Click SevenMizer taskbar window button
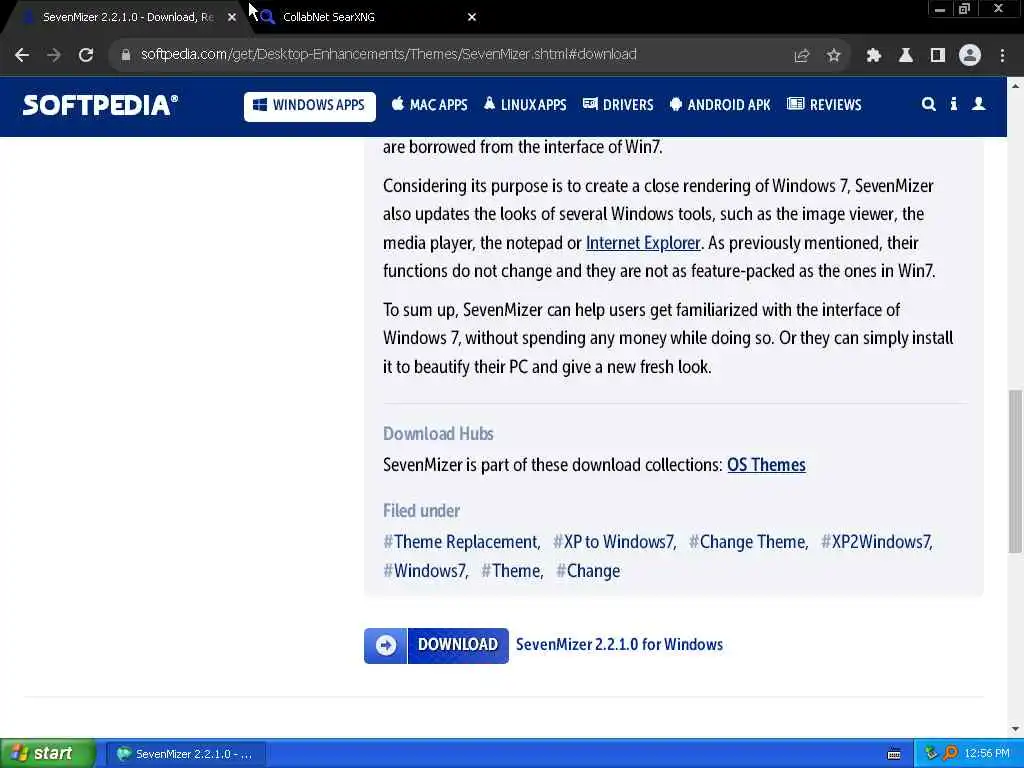This screenshot has height=768, width=1024. (185, 754)
